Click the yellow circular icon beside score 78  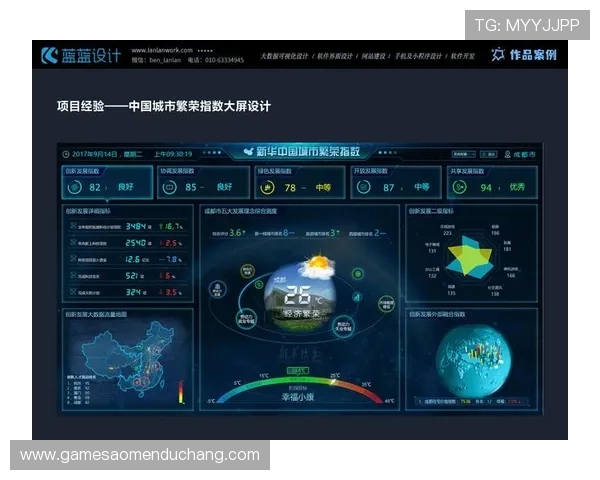(x=267, y=187)
